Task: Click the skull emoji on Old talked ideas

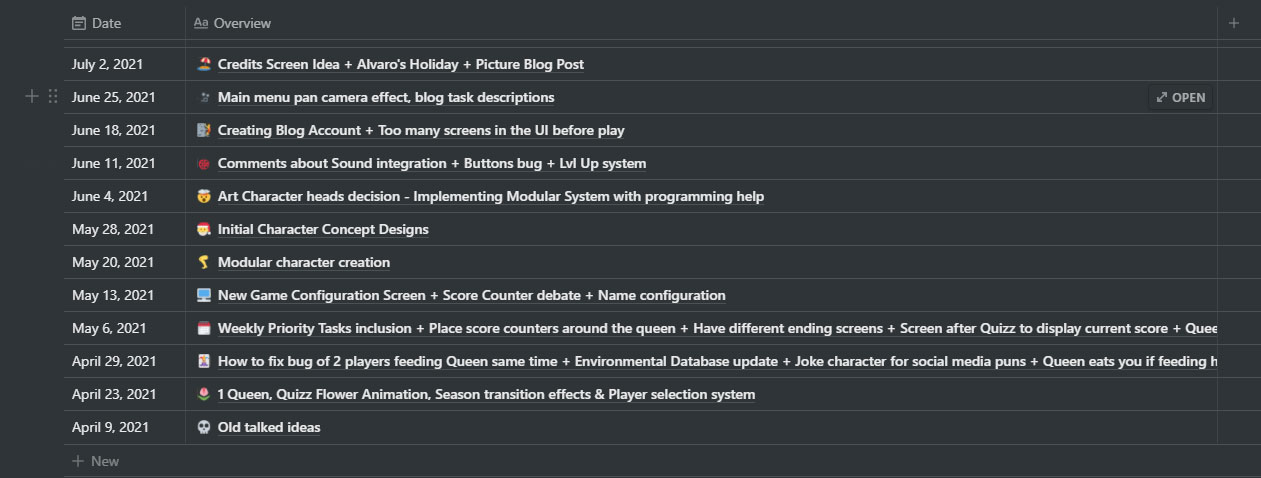Action: pyautogui.click(x=204, y=427)
